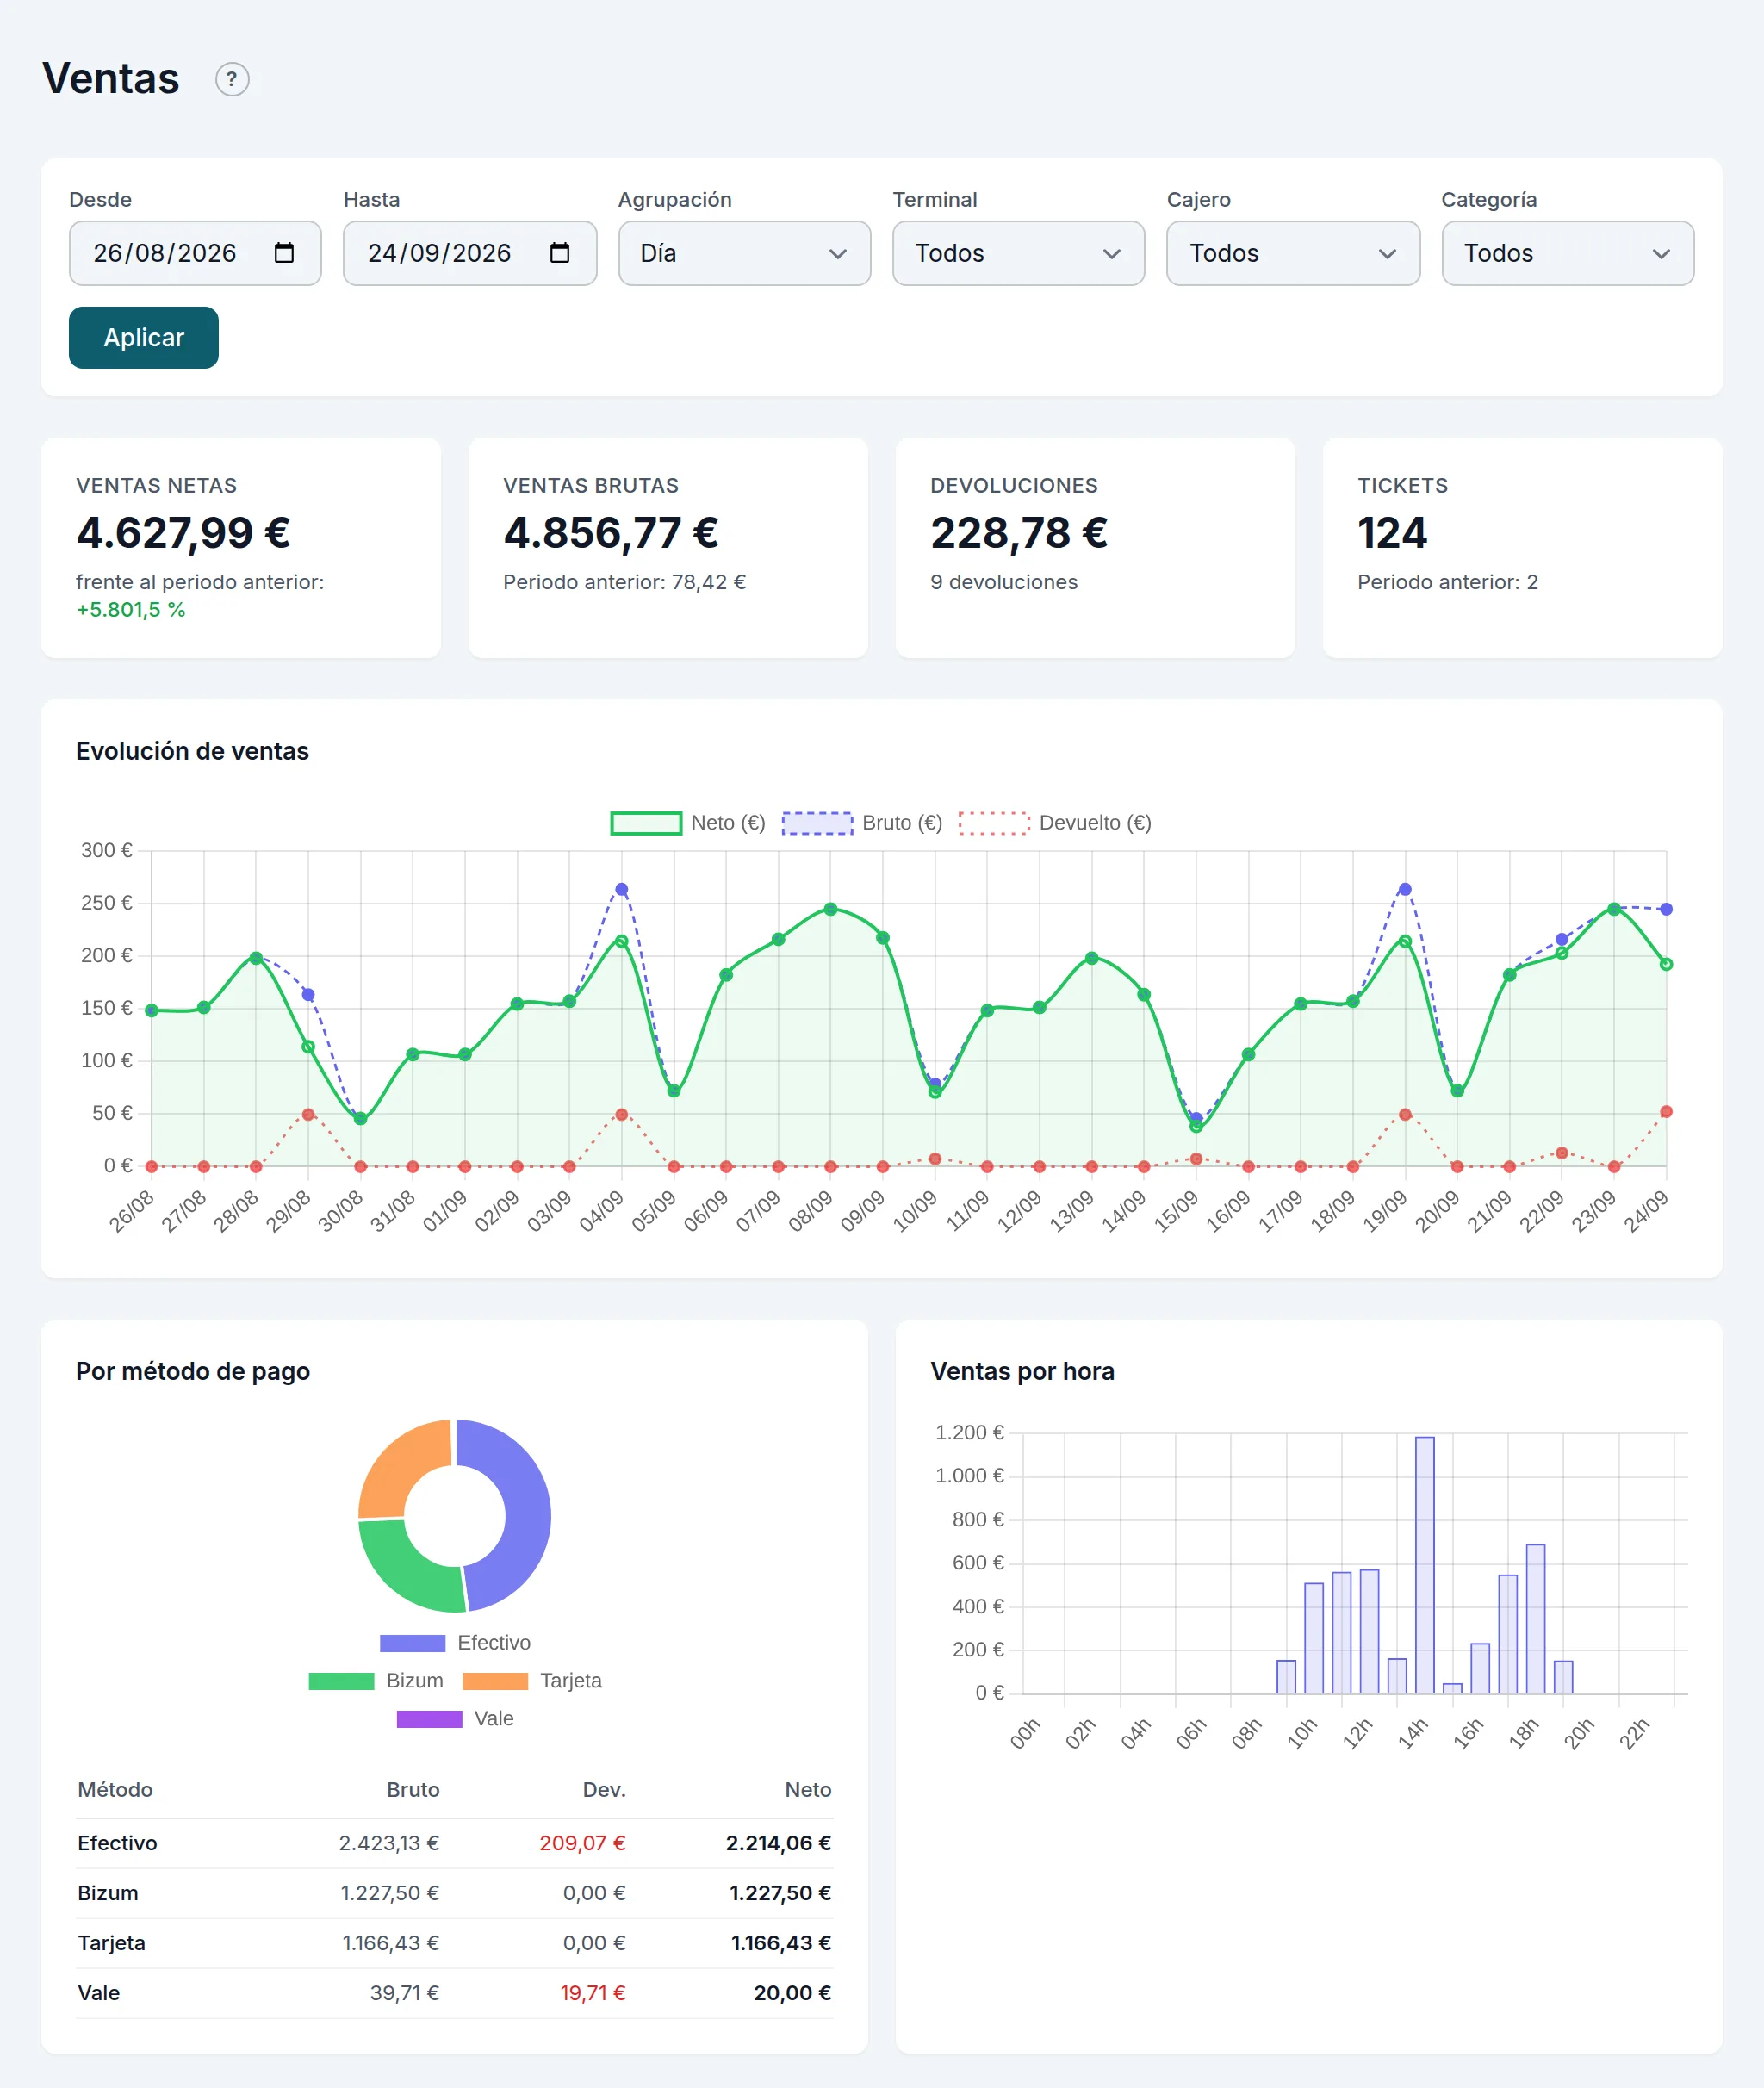Click the Efectivo legend color swatch
This screenshot has height=2088, width=1764.
(x=412, y=1643)
